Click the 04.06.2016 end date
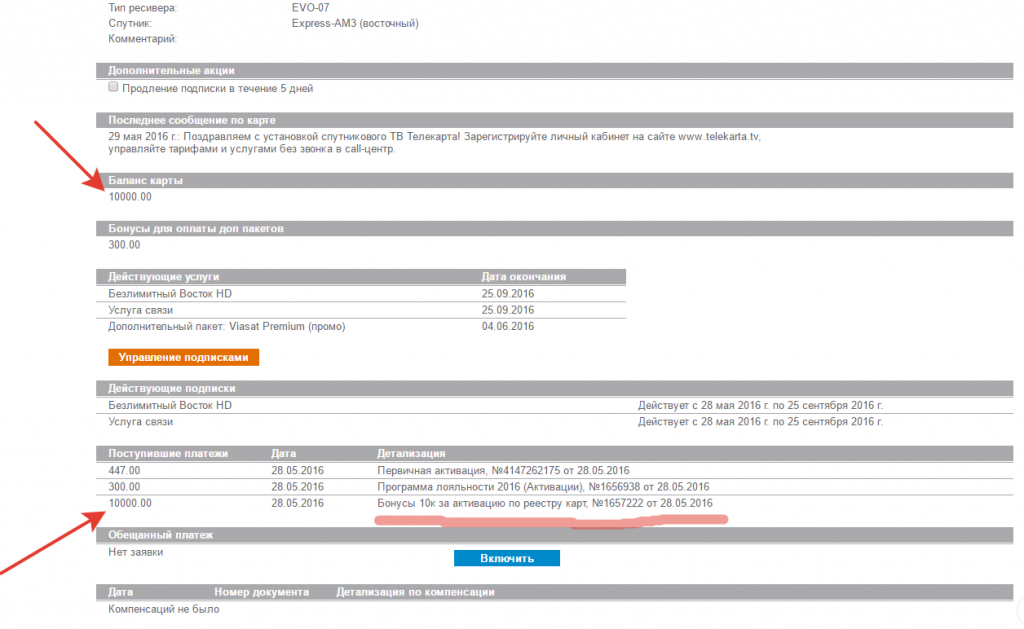 (508, 326)
